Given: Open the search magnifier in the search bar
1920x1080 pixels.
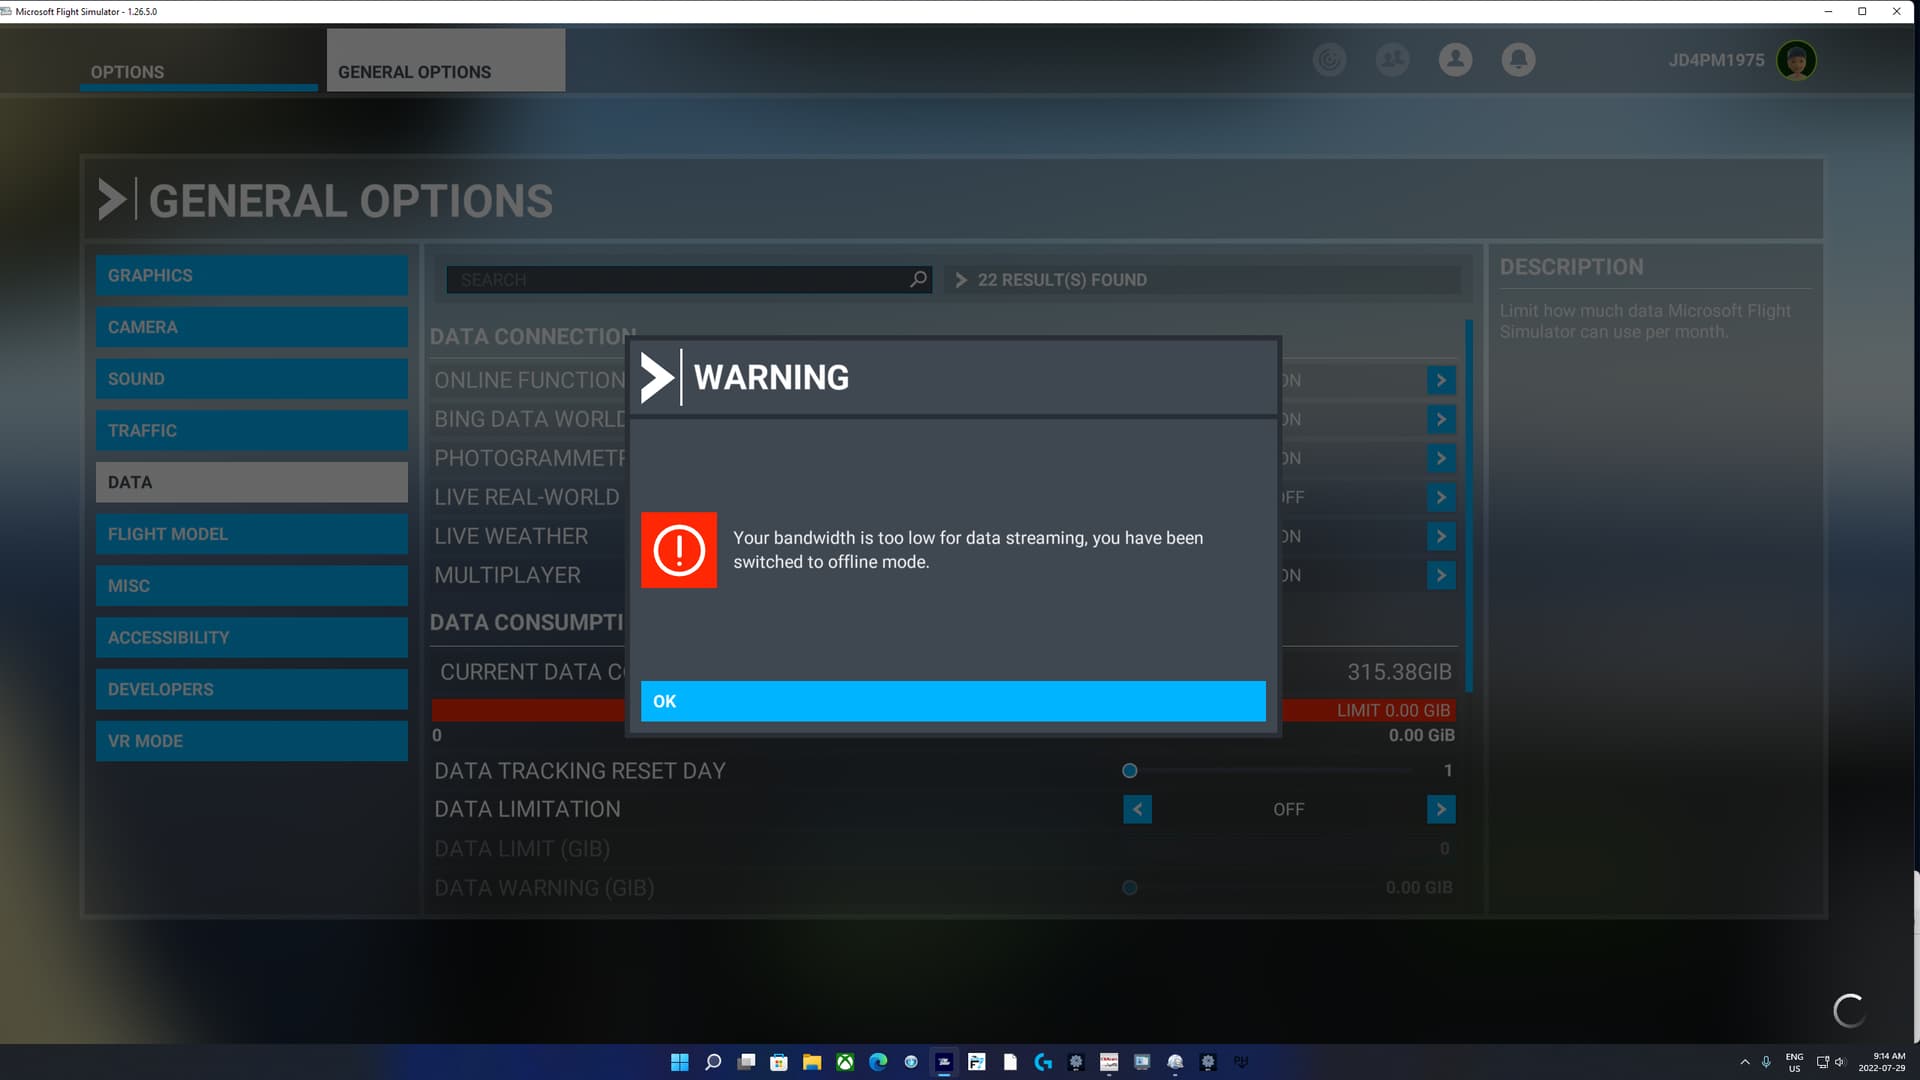Looking at the screenshot, I should click(917, 279).
